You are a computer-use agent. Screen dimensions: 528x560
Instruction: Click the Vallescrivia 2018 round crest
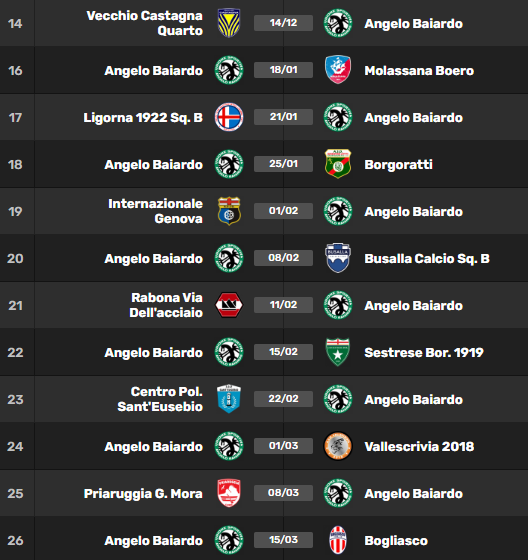click(338, 446)
